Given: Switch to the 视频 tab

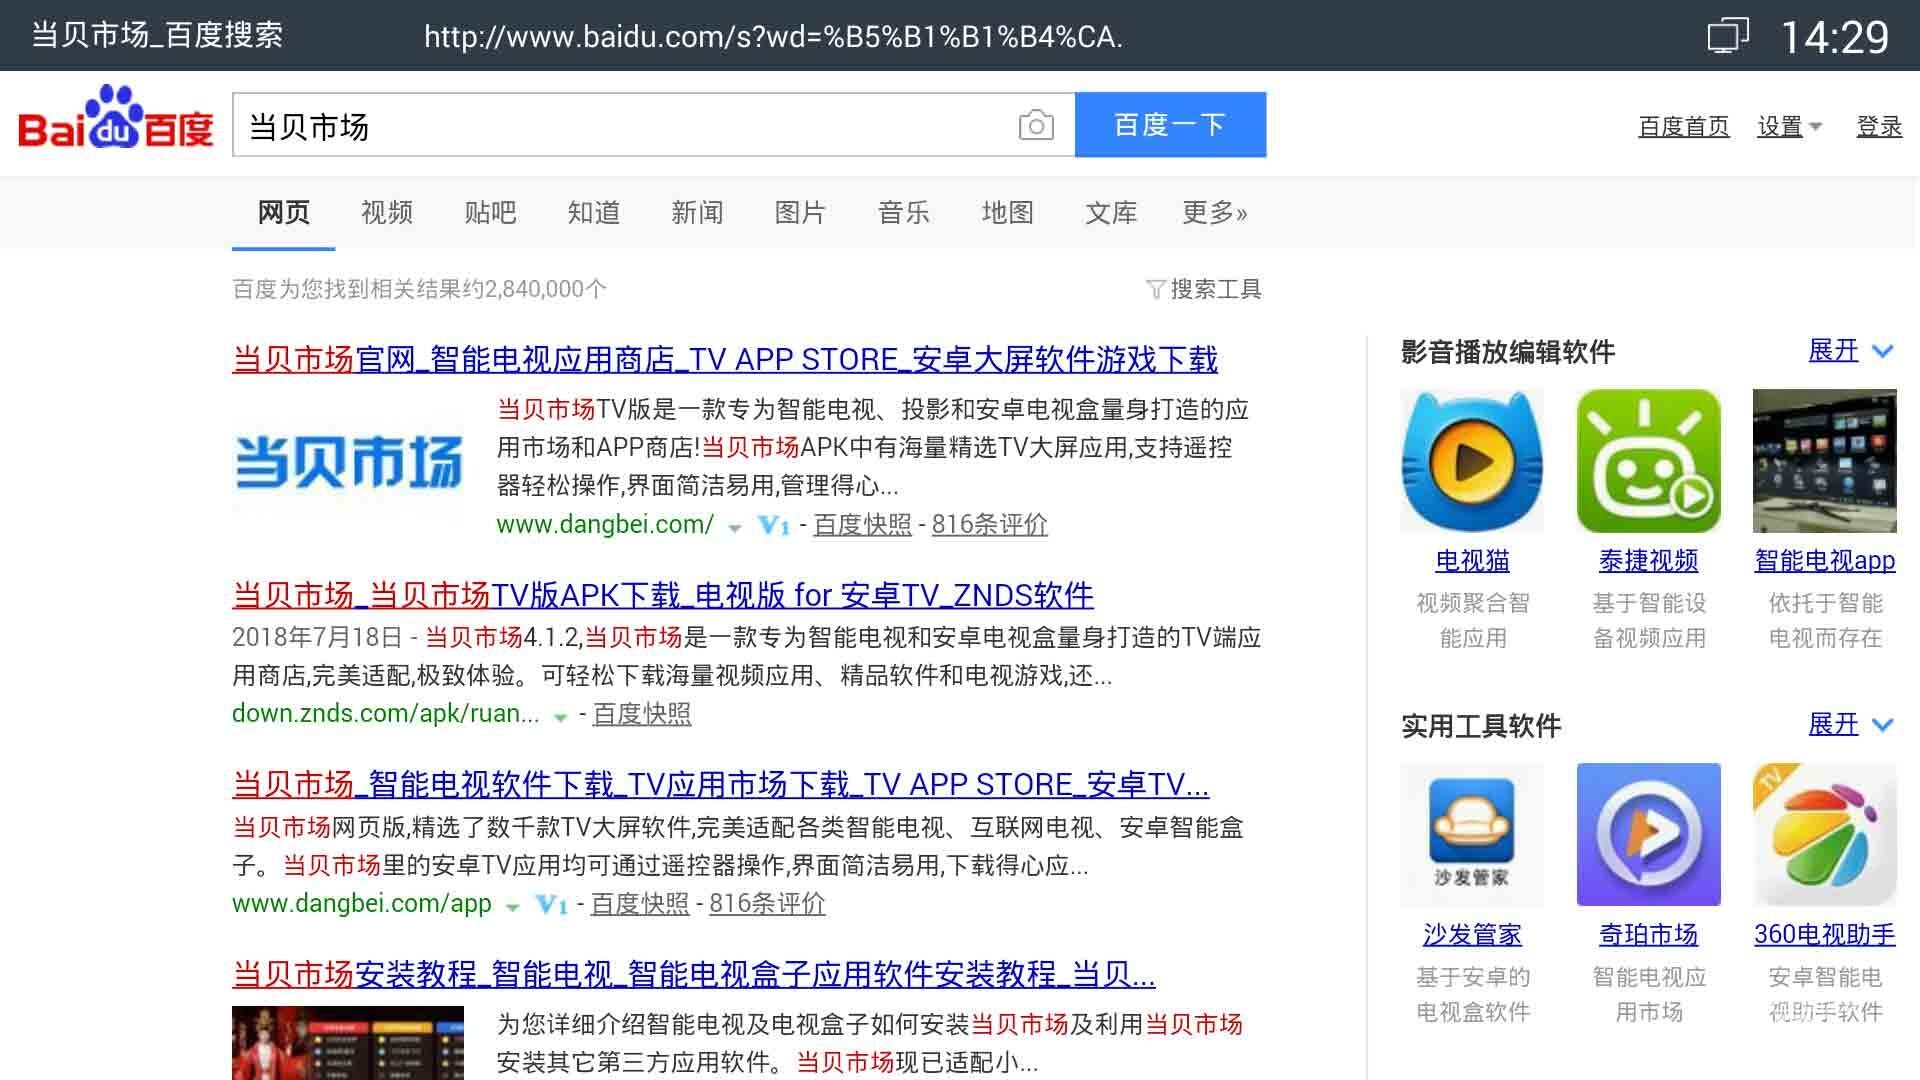Looking at the screenshot, I should pos(386,212).
